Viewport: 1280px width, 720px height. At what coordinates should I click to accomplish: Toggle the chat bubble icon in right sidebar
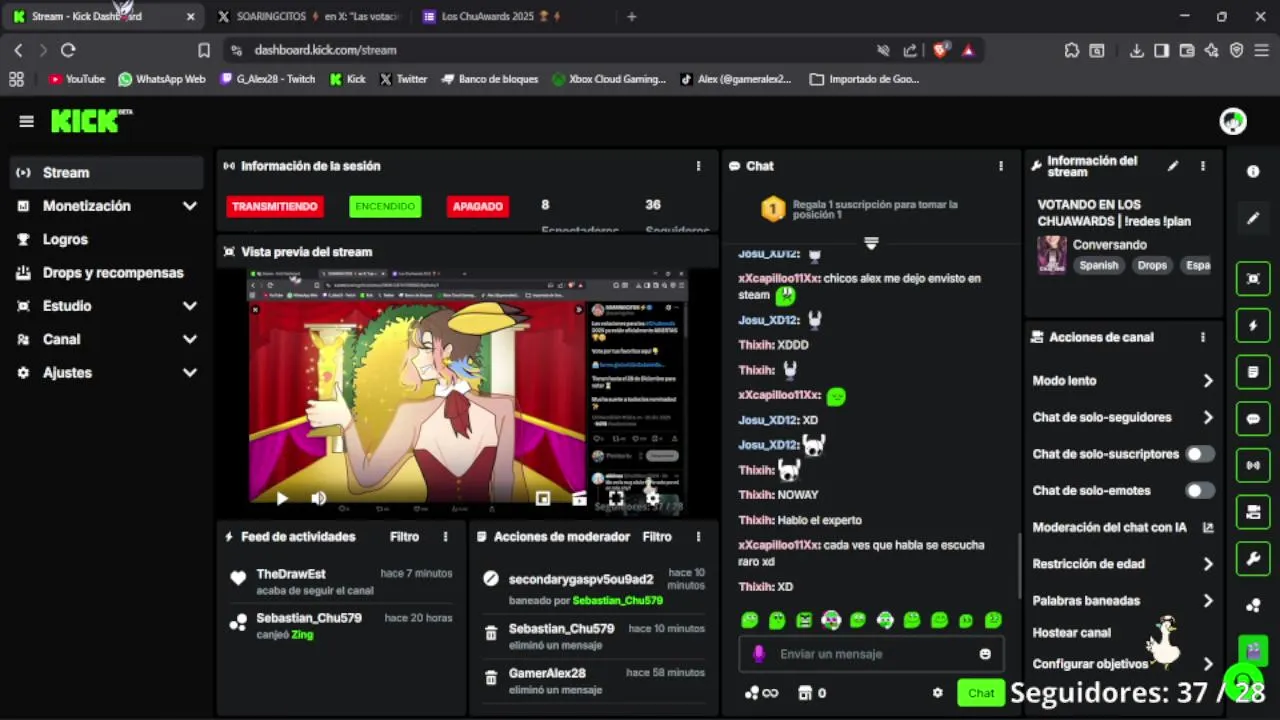1253,419
